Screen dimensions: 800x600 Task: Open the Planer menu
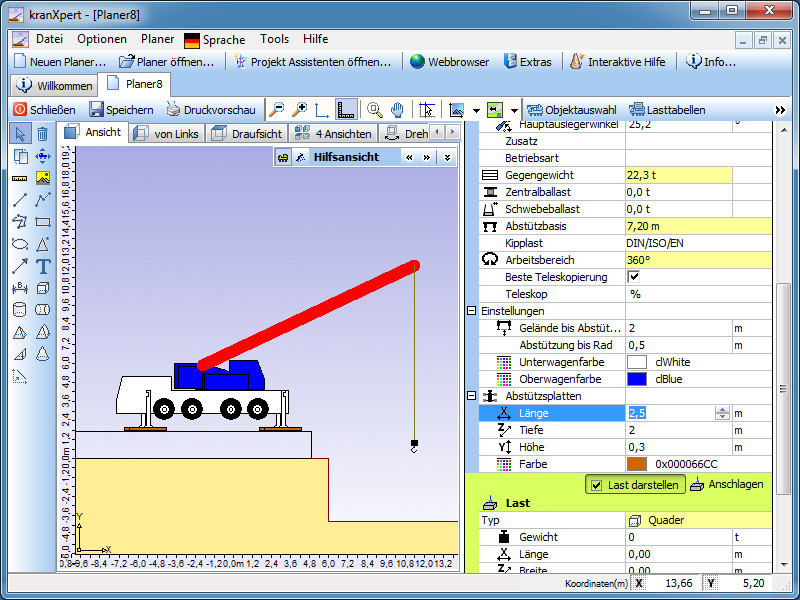click(x=157, y=39)
